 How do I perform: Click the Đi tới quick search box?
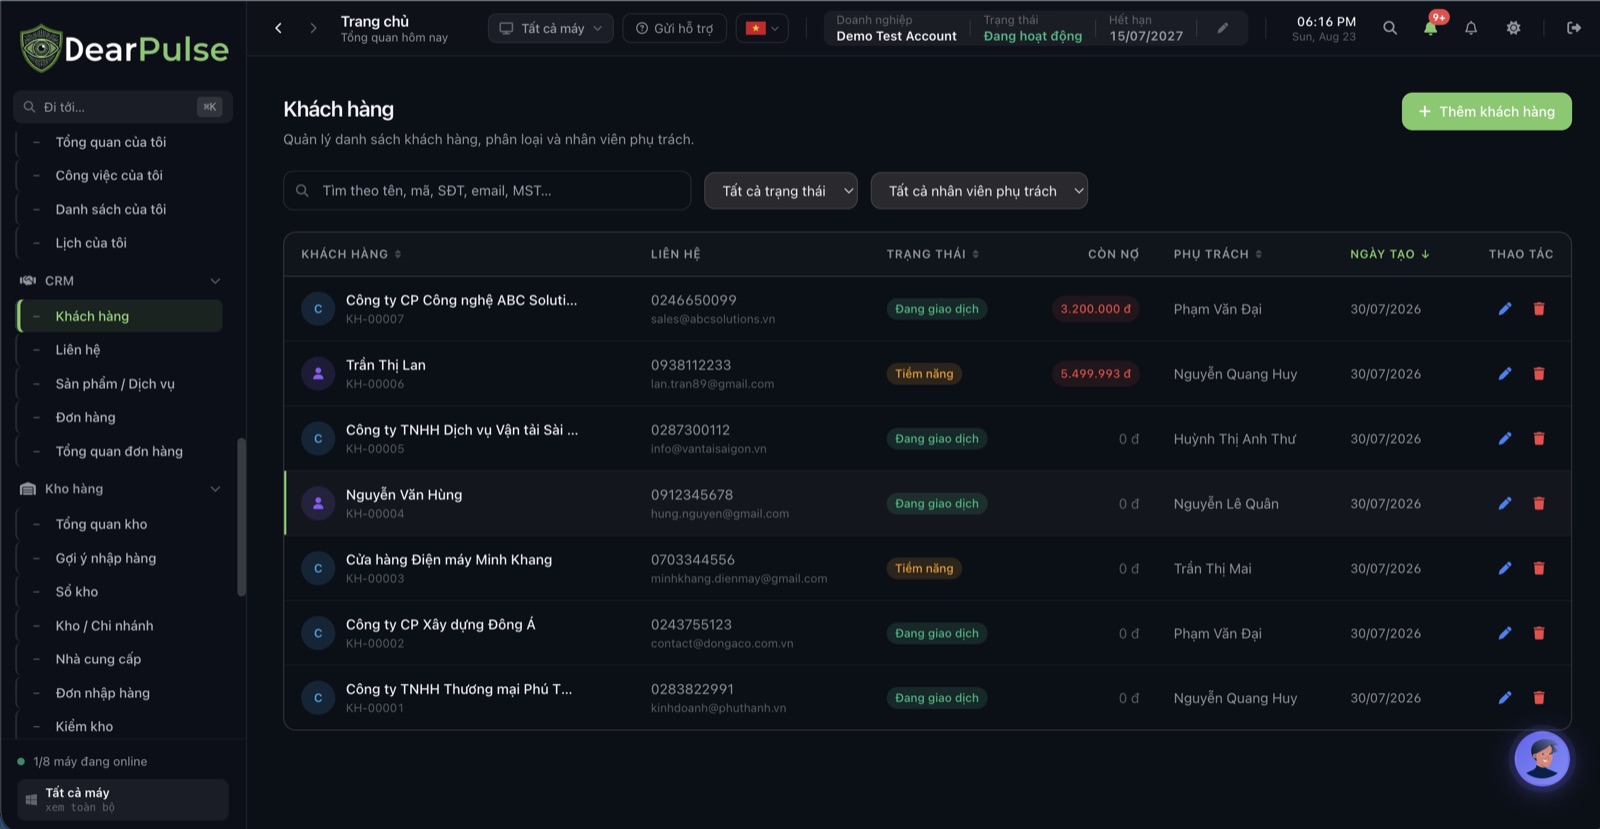[123, 107]
